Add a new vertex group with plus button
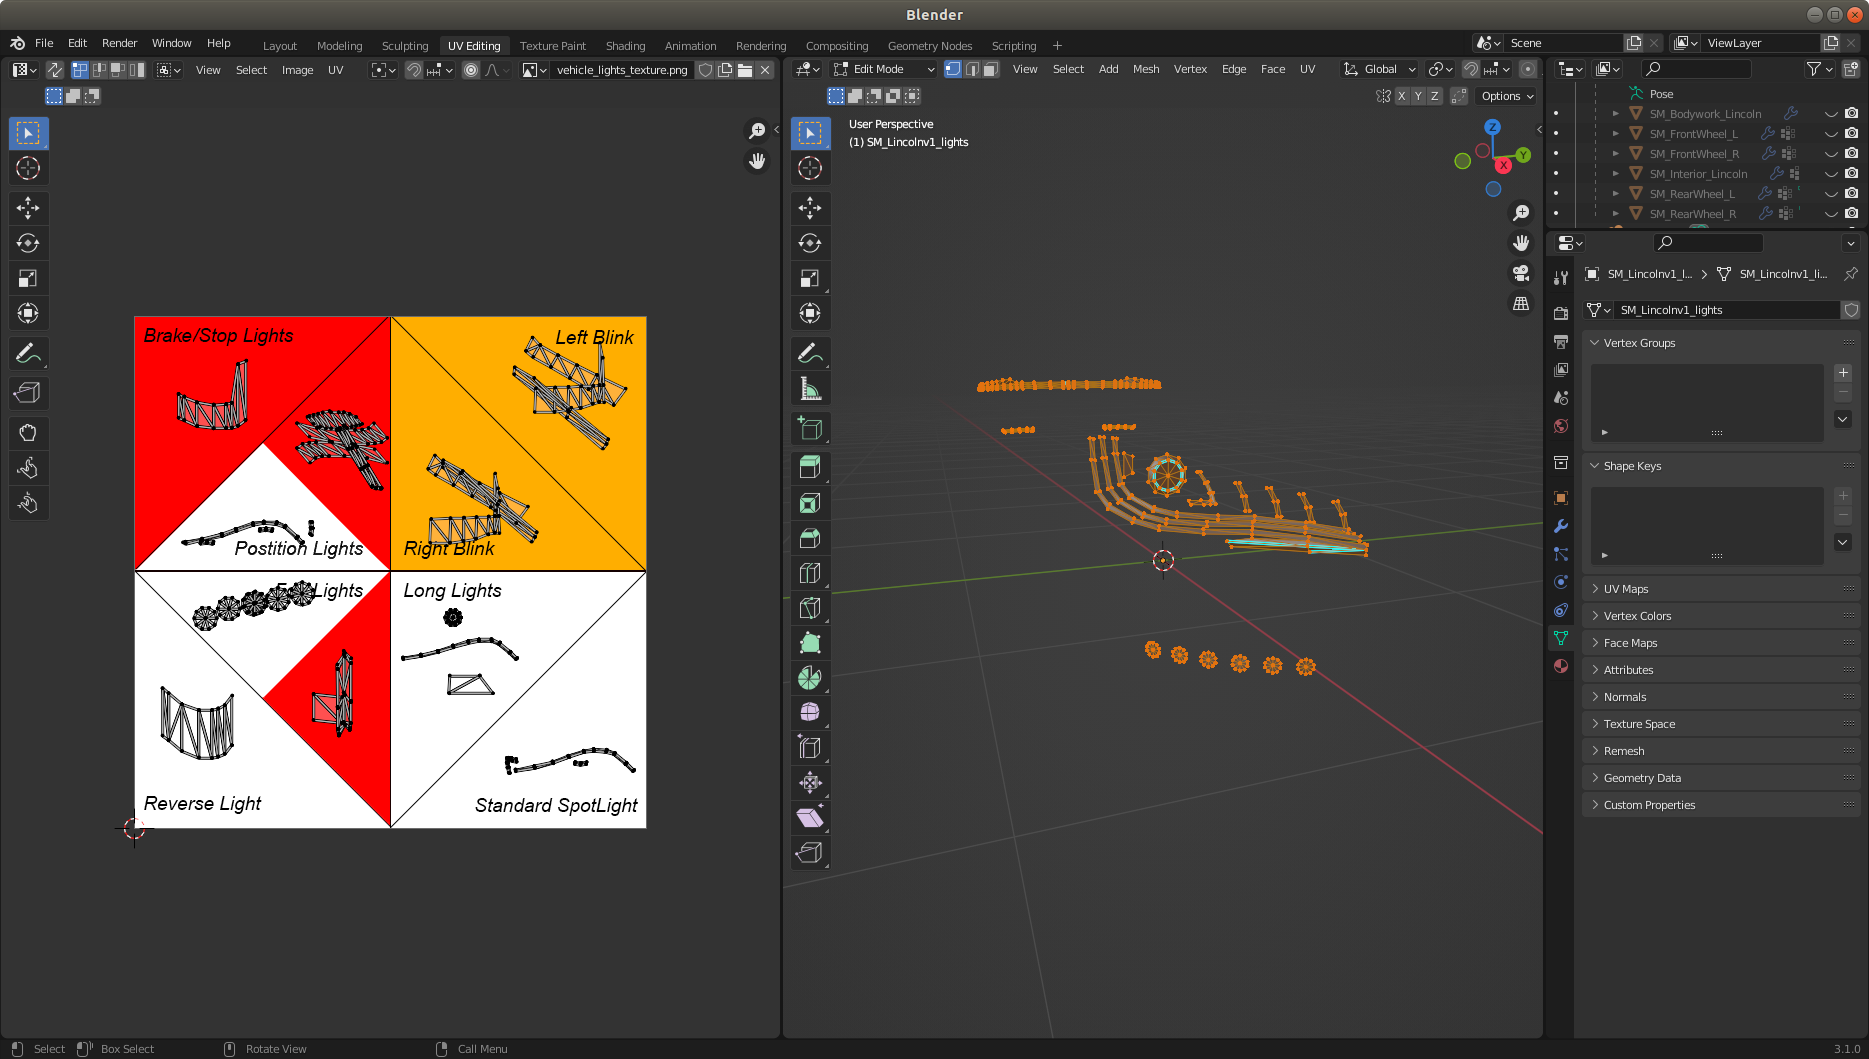This screenshot has width=1869, height=1059. click(1843, 373)
